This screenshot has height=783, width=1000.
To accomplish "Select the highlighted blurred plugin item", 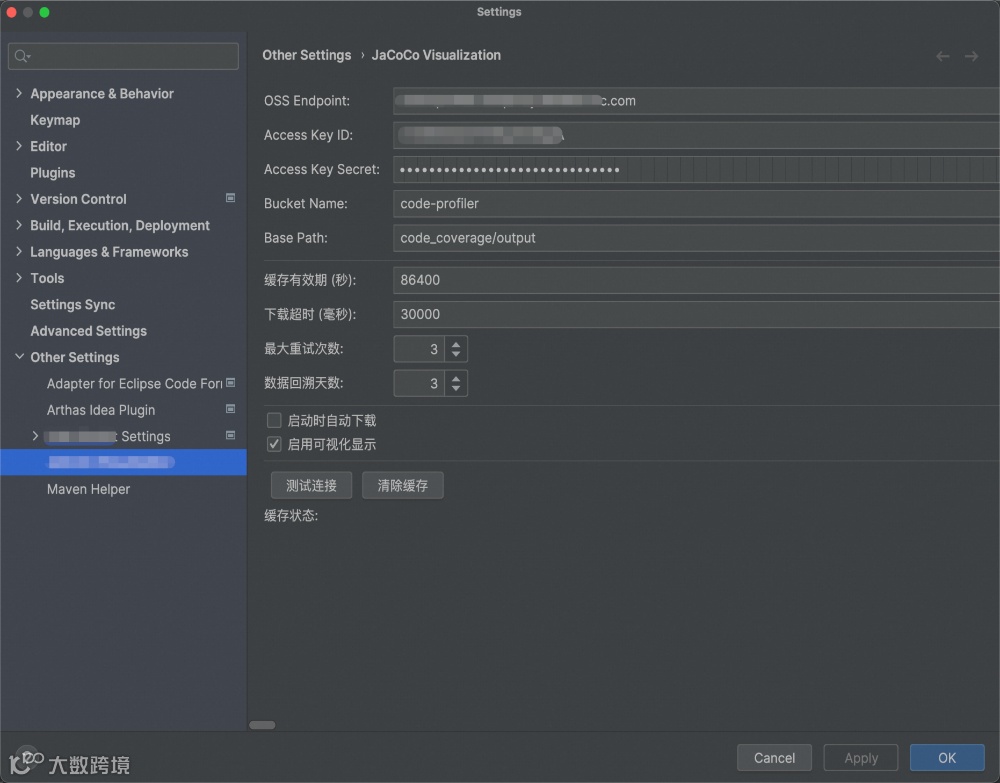I will point(123,462).
